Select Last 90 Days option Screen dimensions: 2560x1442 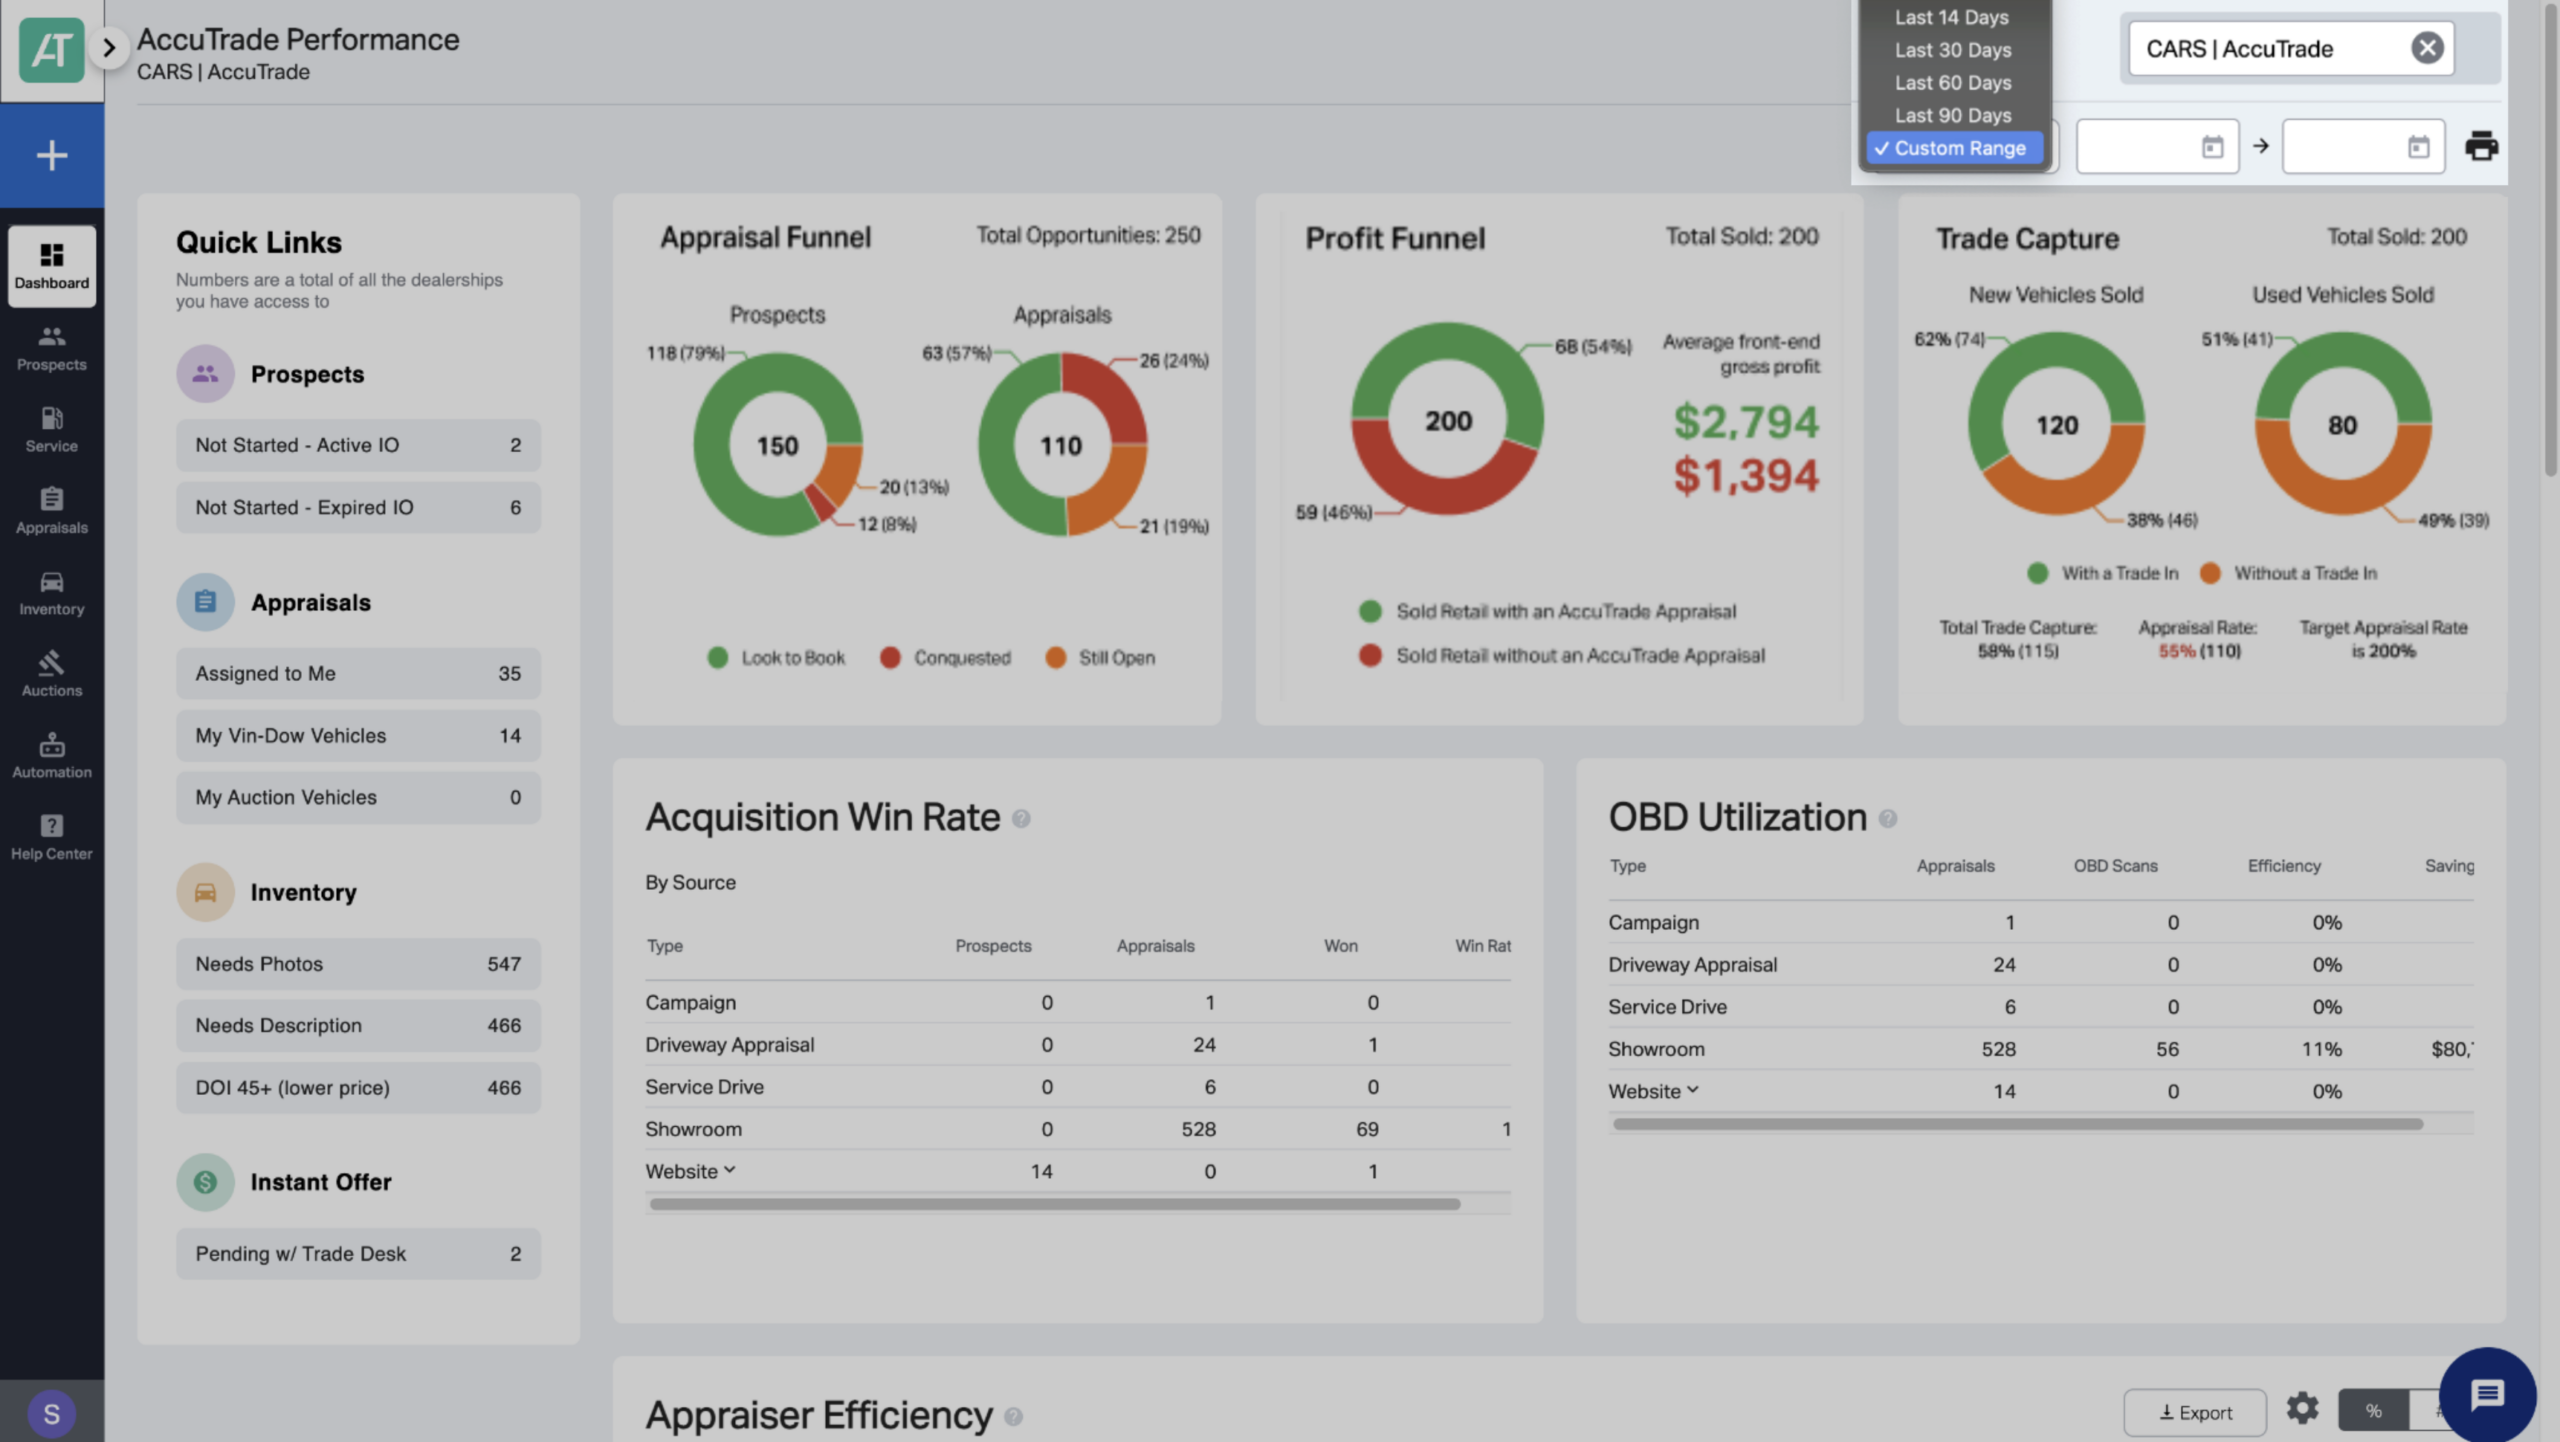pos(1952,115)
